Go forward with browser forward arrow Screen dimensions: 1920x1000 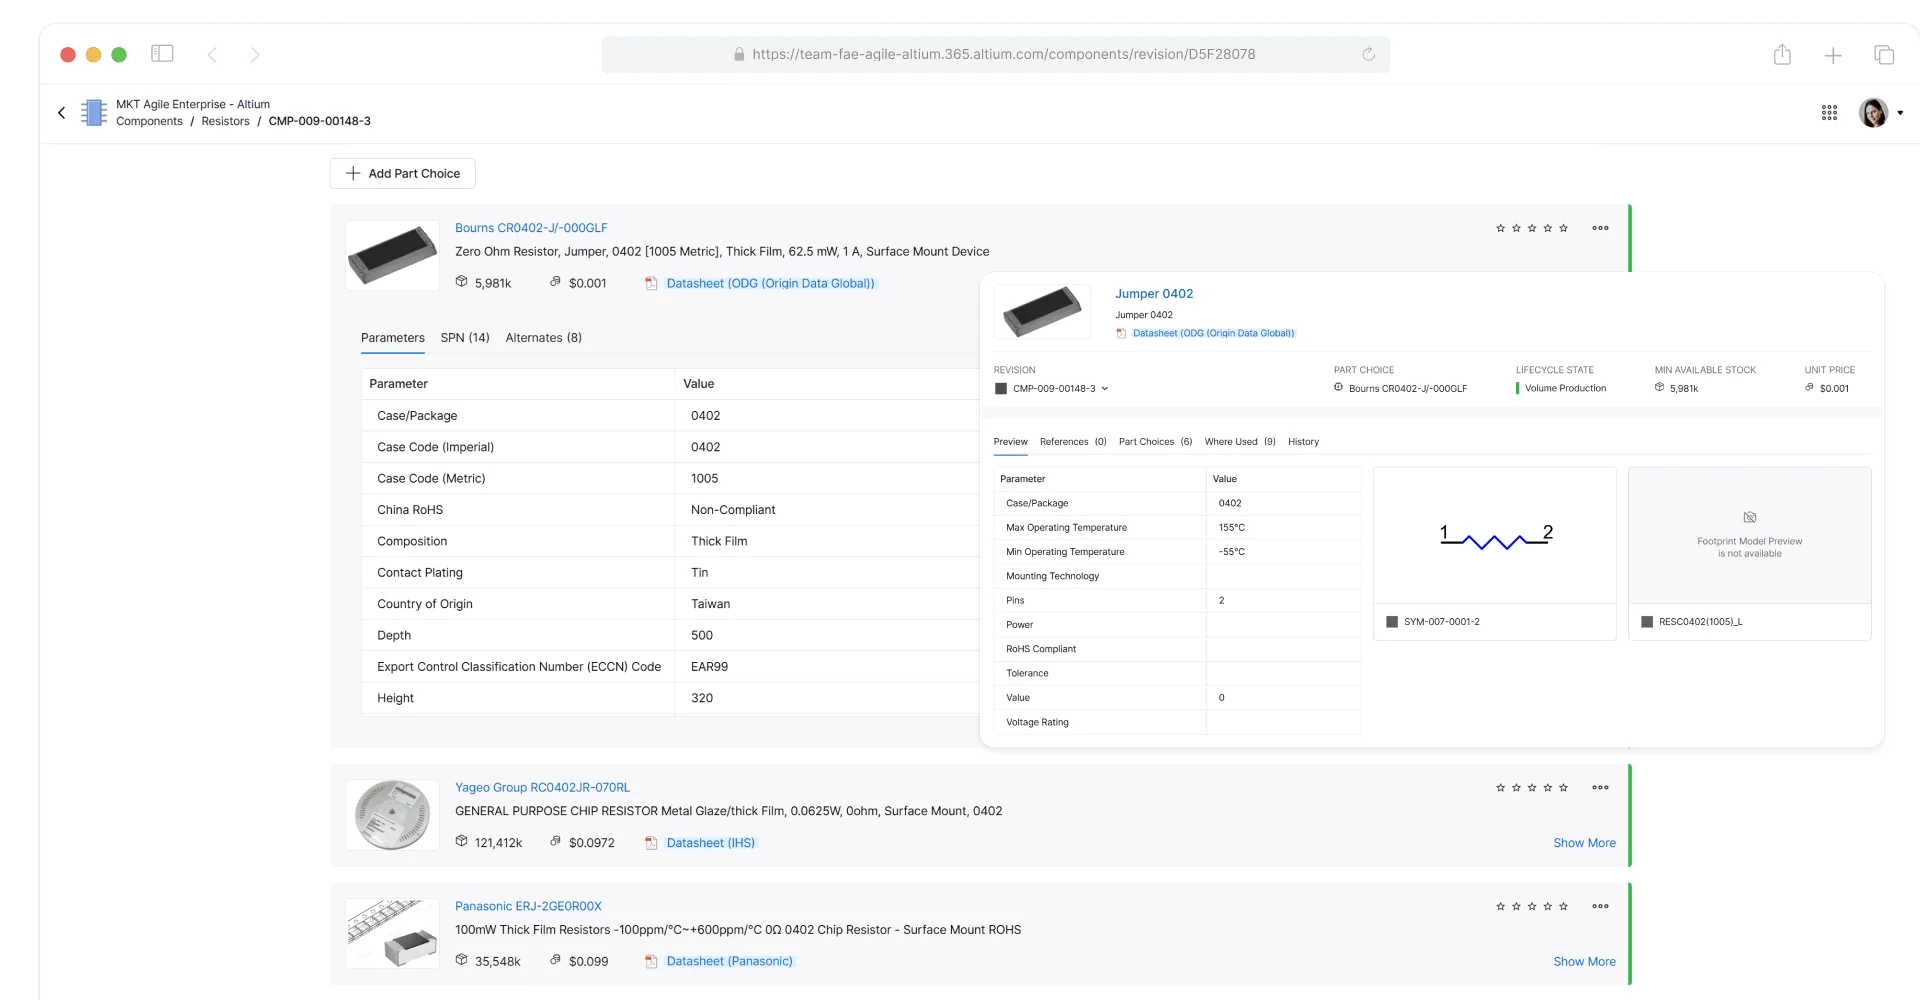255,55
